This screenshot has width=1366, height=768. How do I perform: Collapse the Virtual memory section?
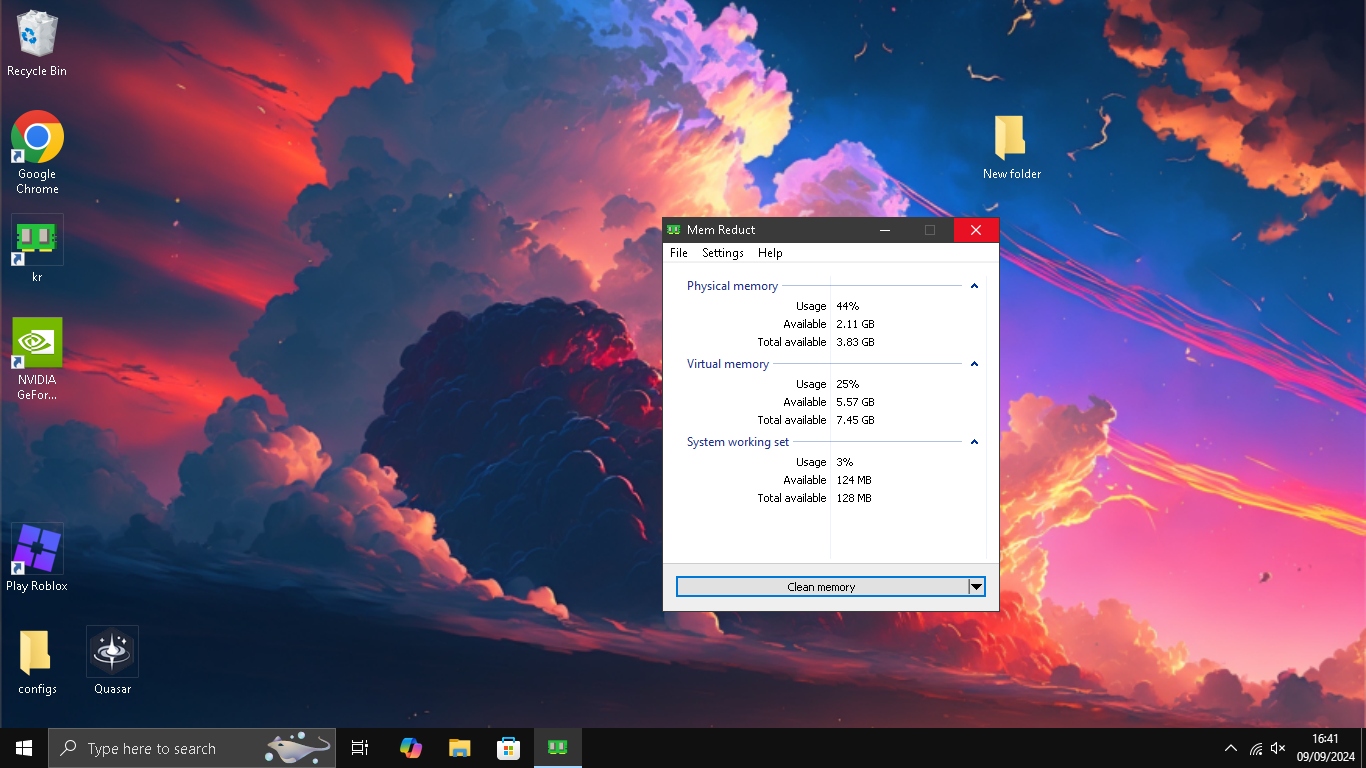(x=974, y=364)
